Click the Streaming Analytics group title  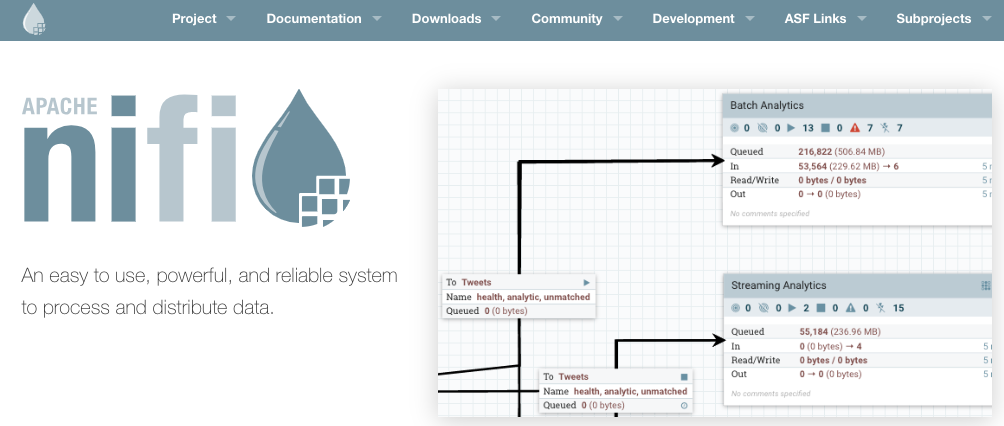tap(779, 286)
